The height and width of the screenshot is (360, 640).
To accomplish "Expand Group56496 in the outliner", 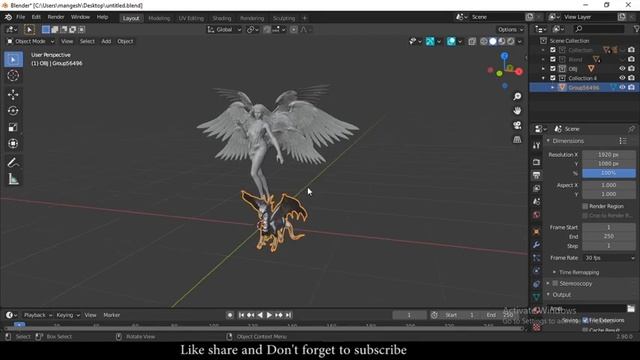I will pos(553,87).
